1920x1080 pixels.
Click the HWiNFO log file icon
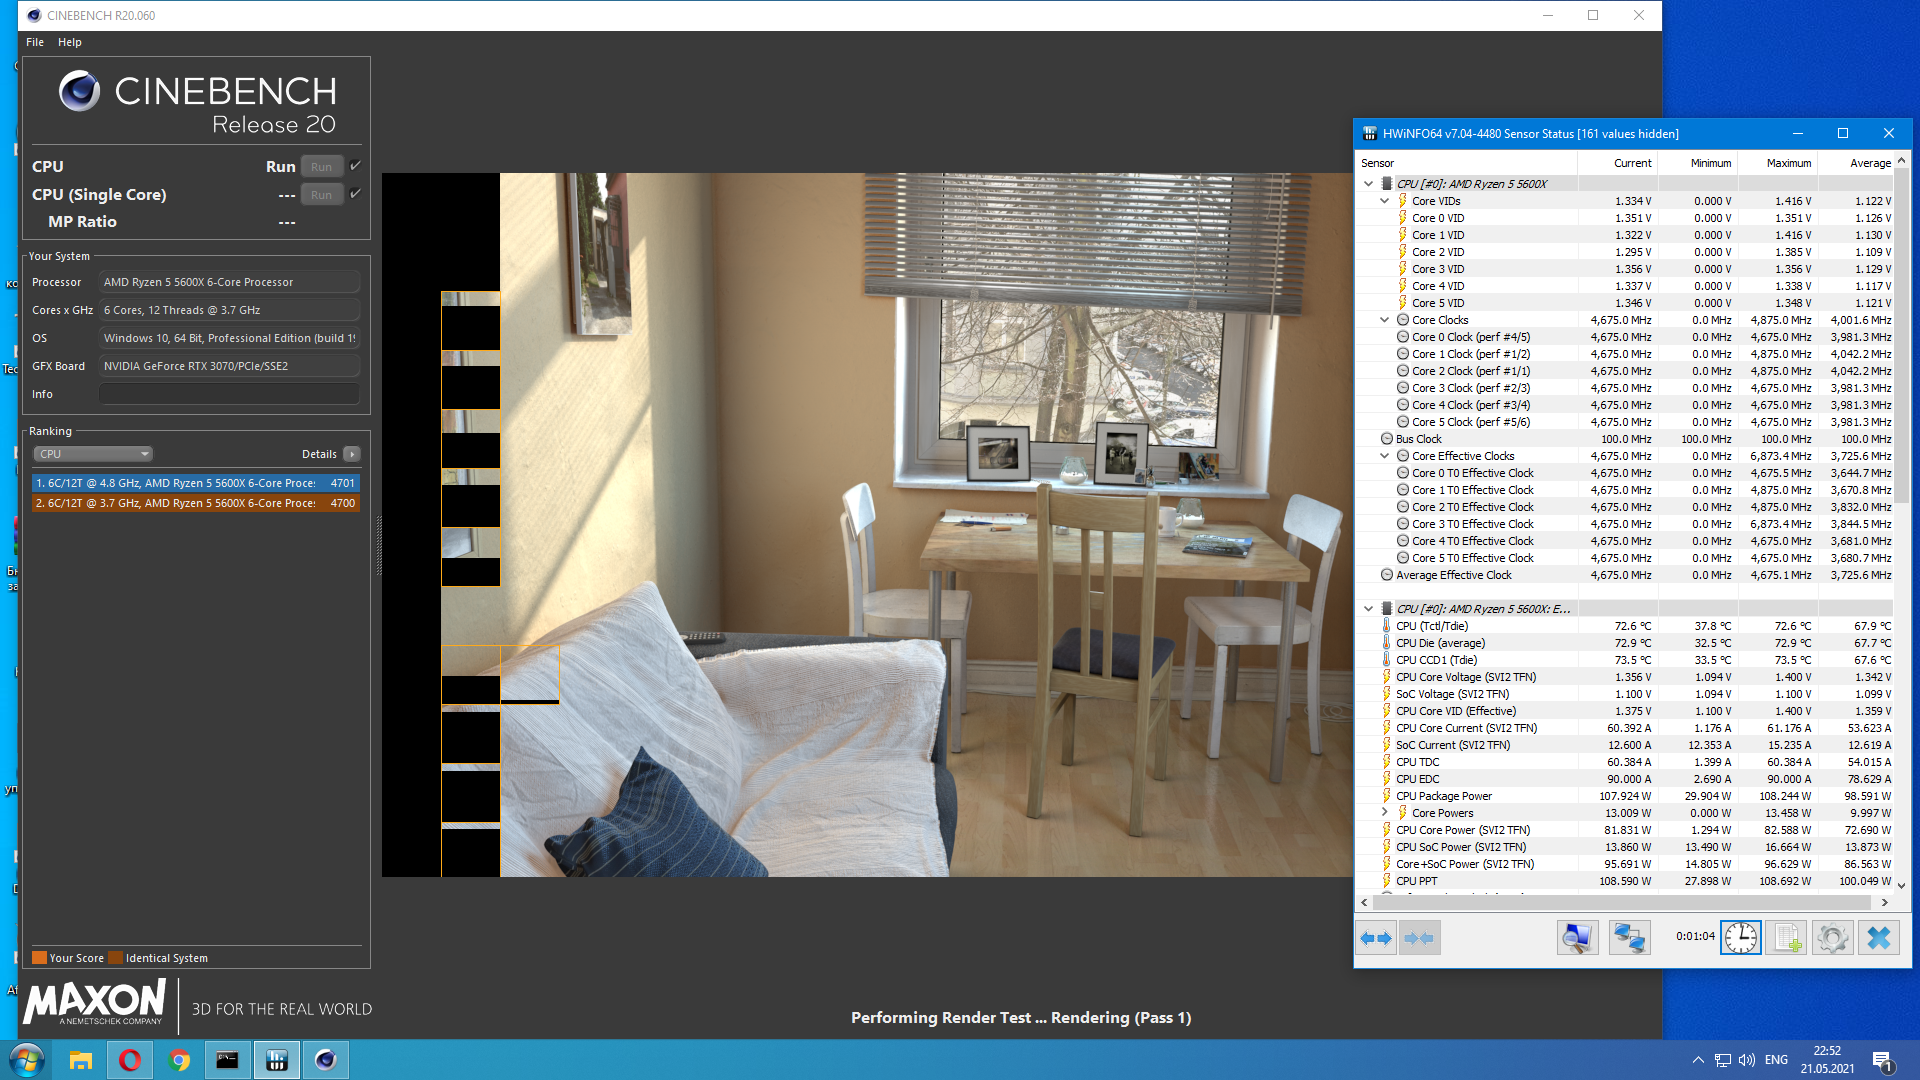[1786, 938]
